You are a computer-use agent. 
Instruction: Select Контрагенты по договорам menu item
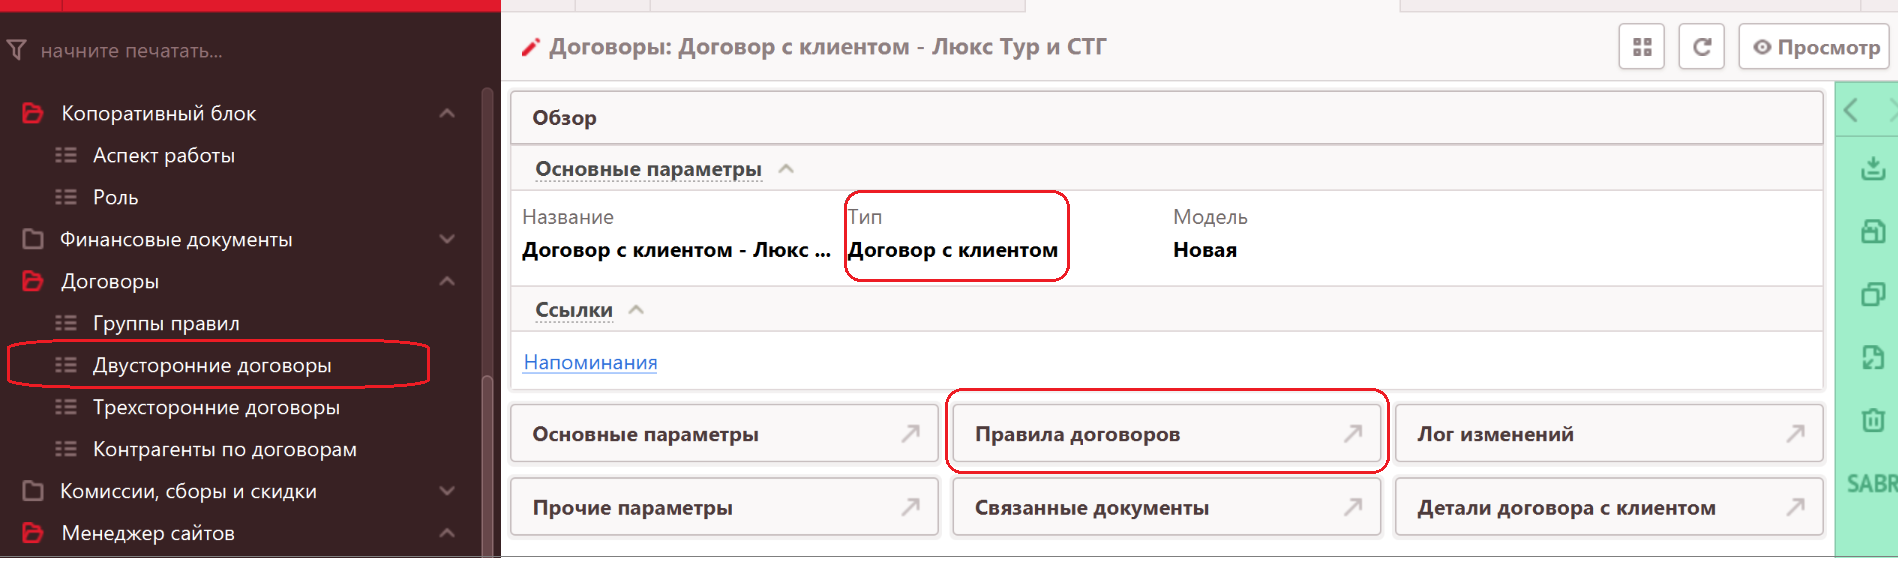click(x=224, y=450)
